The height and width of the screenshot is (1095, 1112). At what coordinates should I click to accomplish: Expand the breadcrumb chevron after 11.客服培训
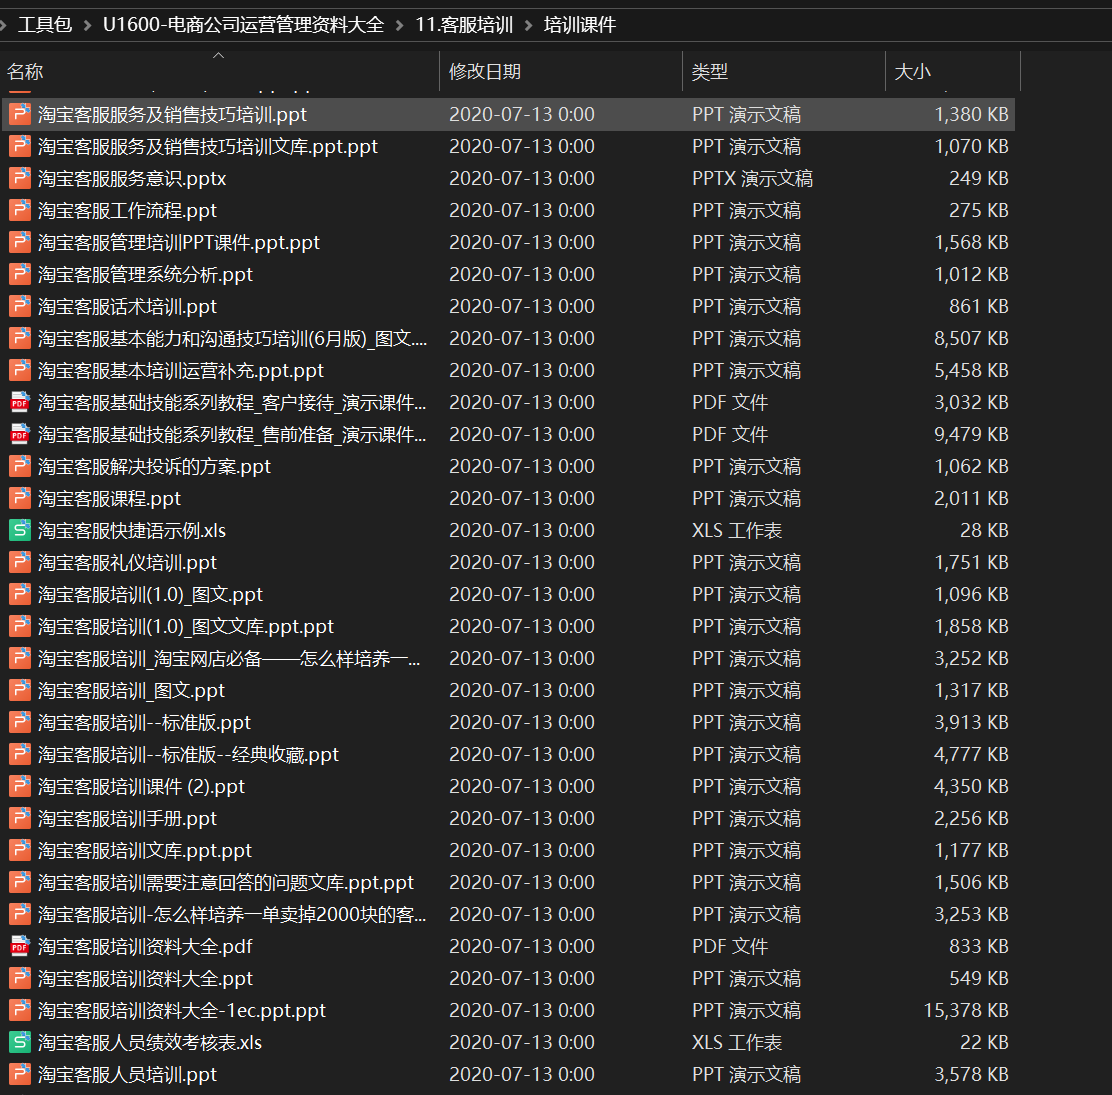point(528,26)
